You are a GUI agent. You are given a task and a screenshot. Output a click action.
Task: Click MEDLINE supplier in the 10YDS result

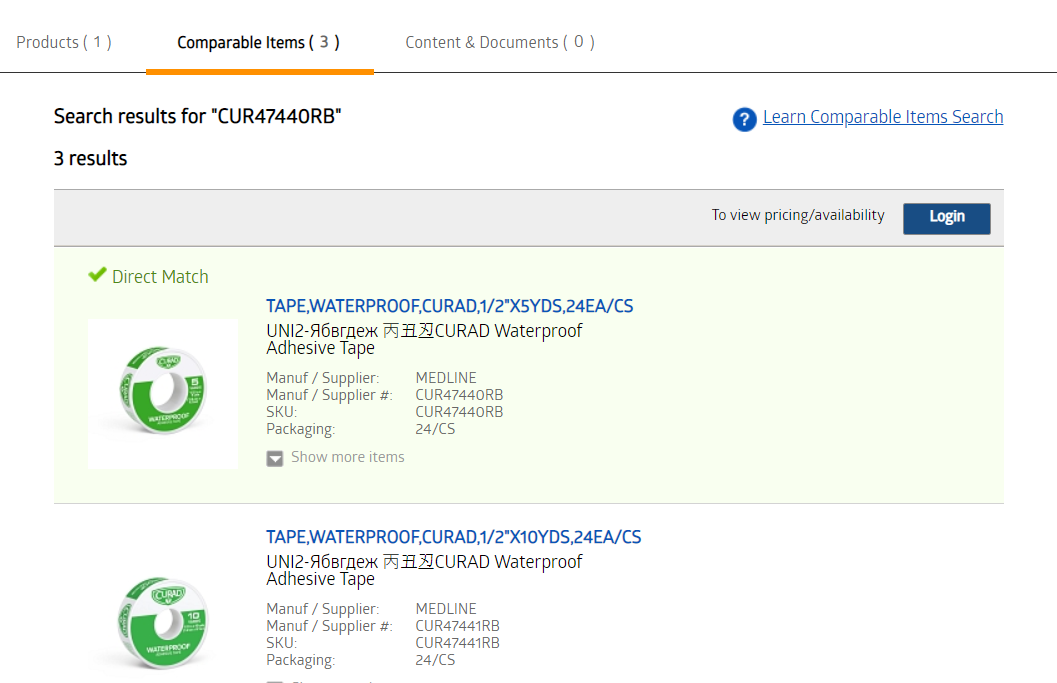click(446, 609)
